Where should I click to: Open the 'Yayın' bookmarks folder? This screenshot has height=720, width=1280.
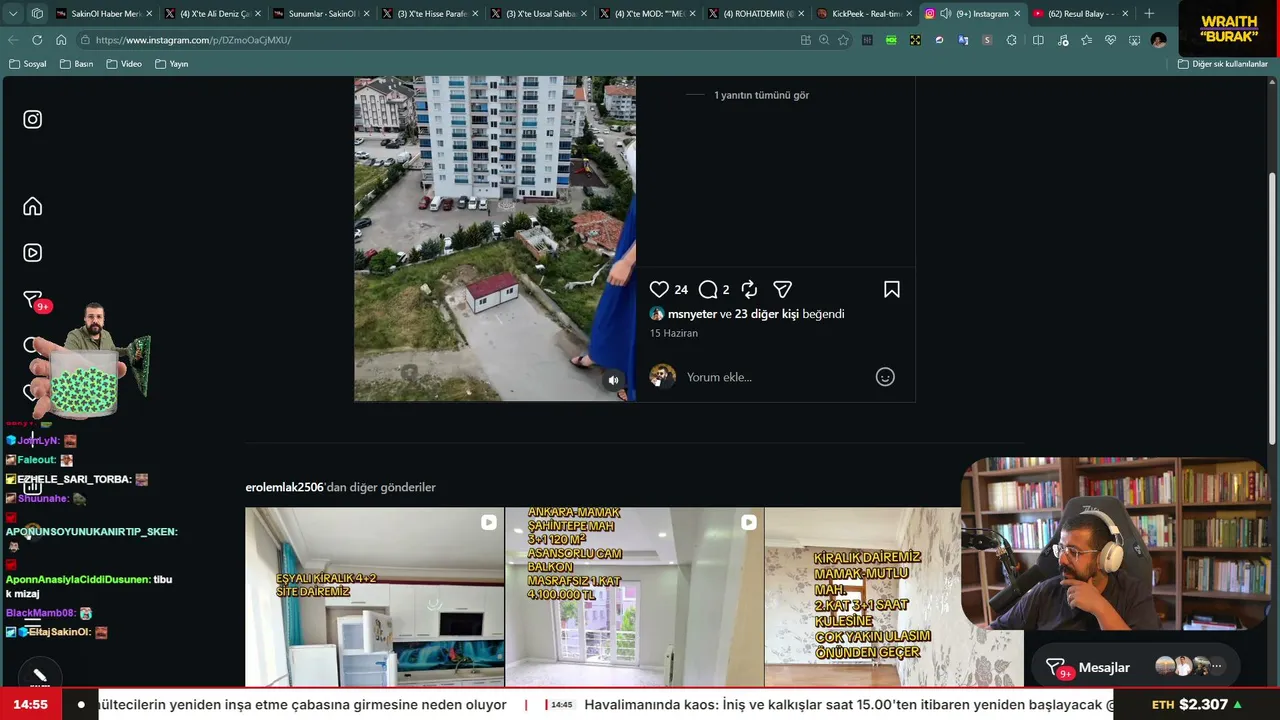pos(172,64)
